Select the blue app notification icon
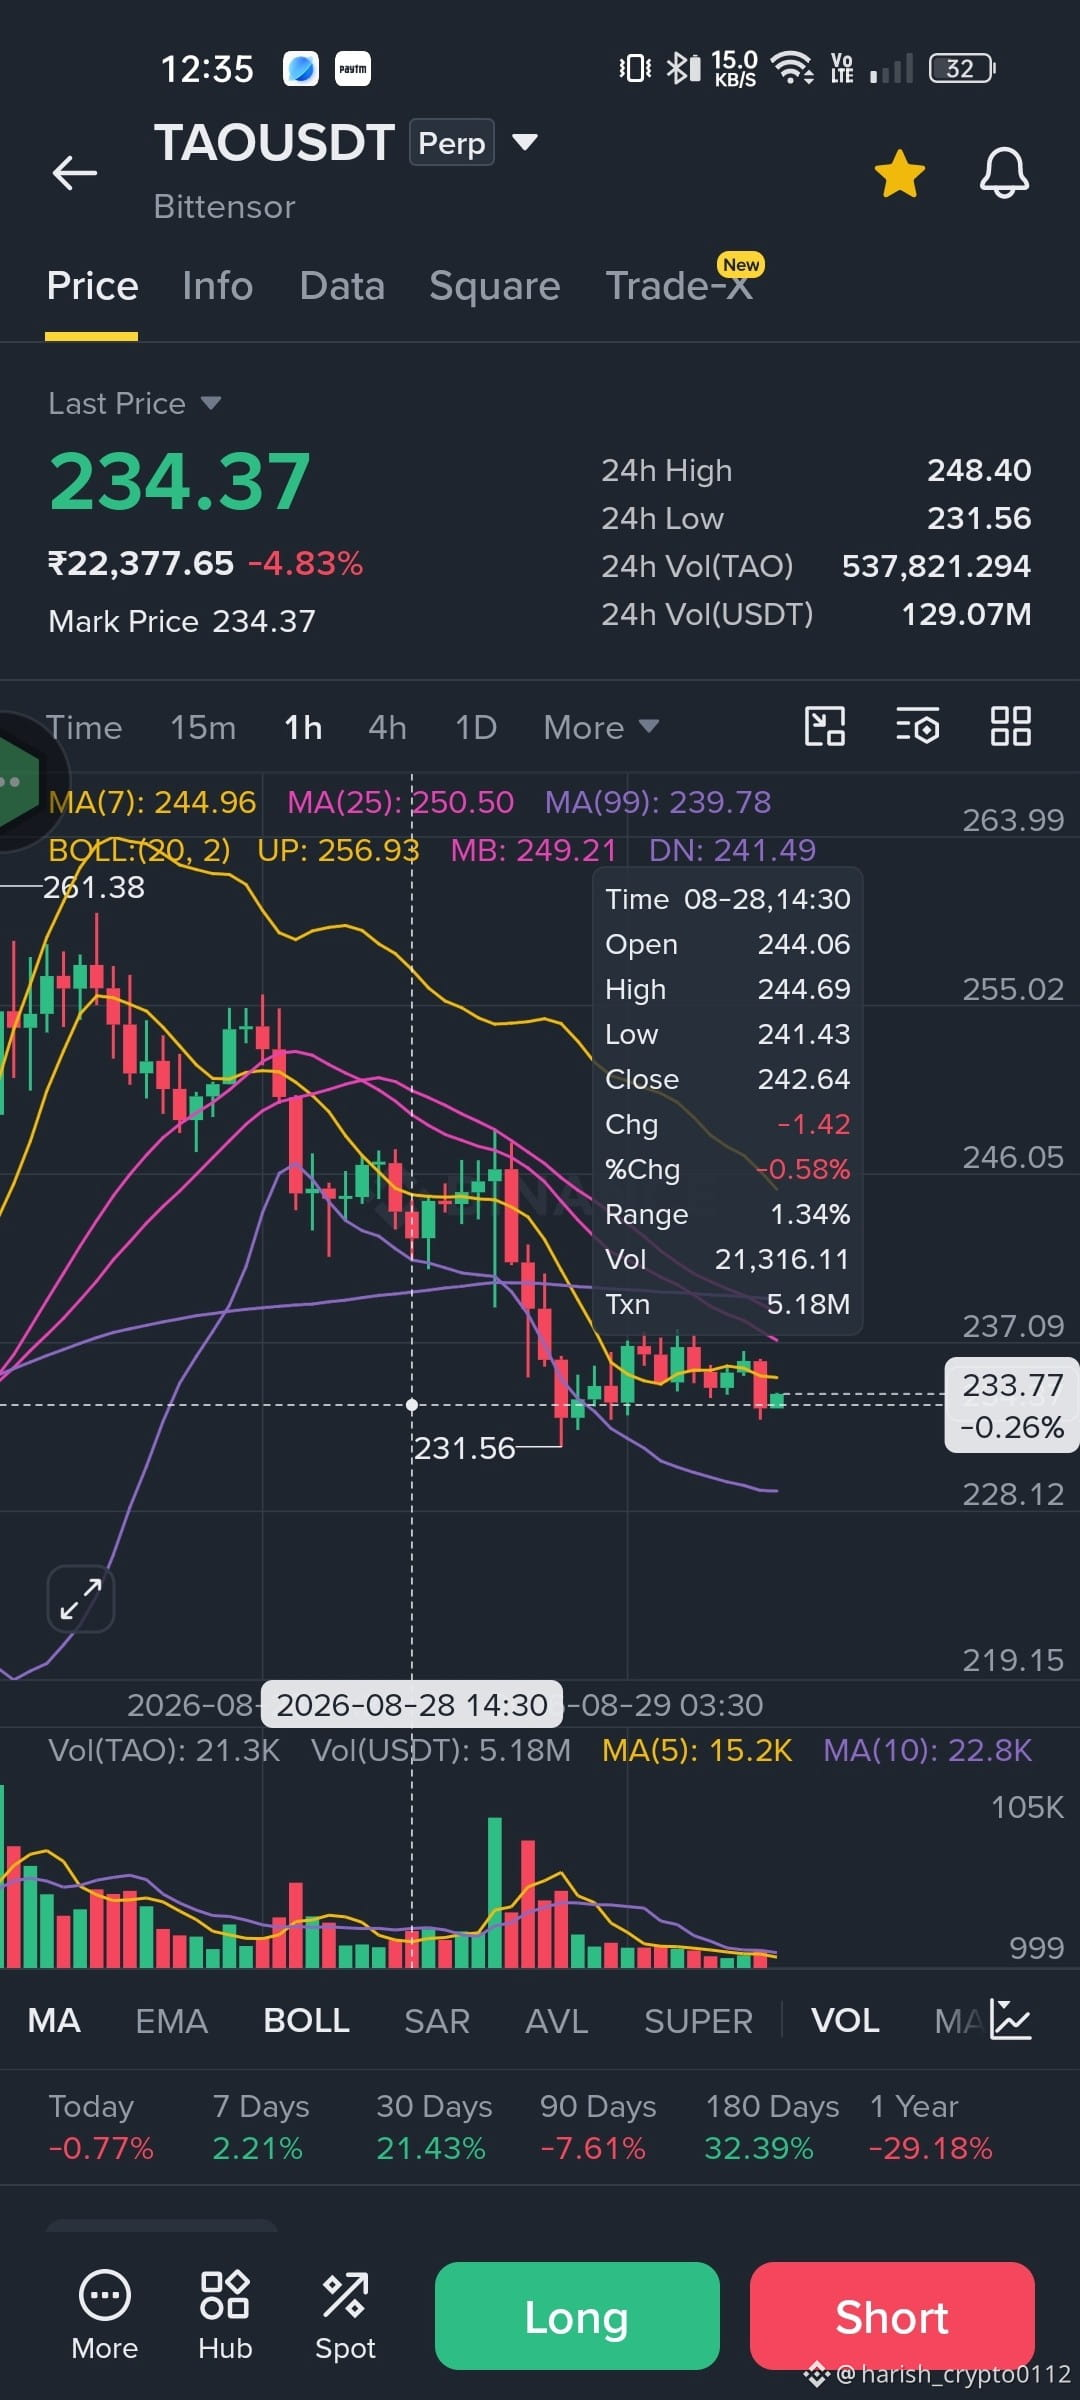Viewport: 1080px width, 2400px height. (x=301, y=68)
